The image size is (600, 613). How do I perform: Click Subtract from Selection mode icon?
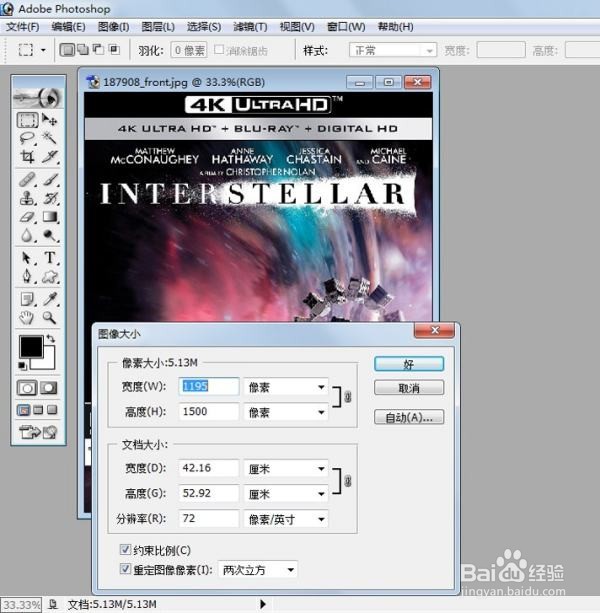click(98, 50)
